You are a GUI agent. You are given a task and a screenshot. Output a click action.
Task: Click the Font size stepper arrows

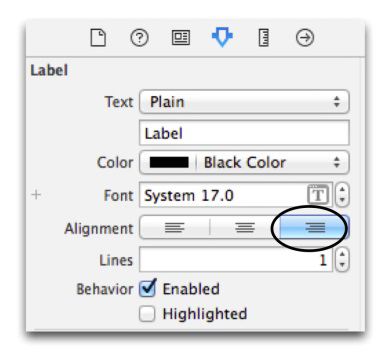click(342, 194)
